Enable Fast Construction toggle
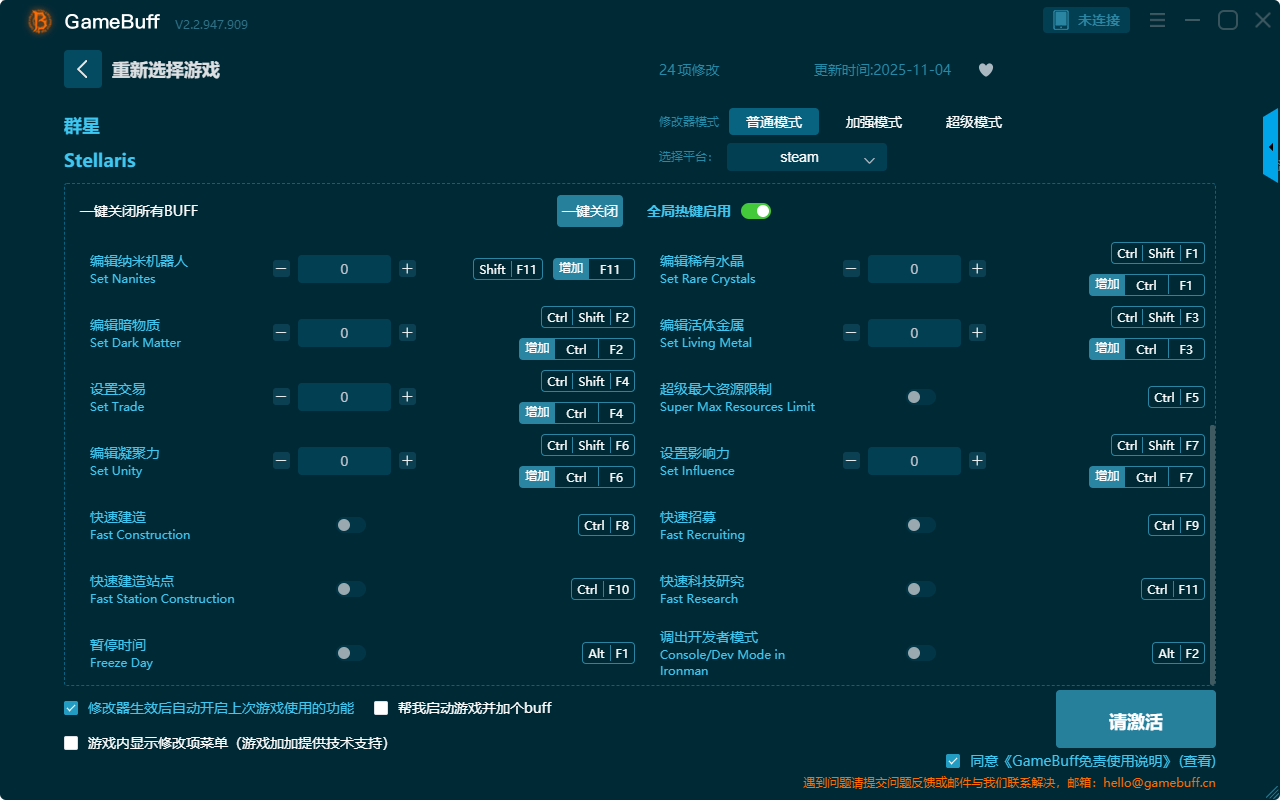The height and width of the screenshot is (800, 1280). [350, 525]
